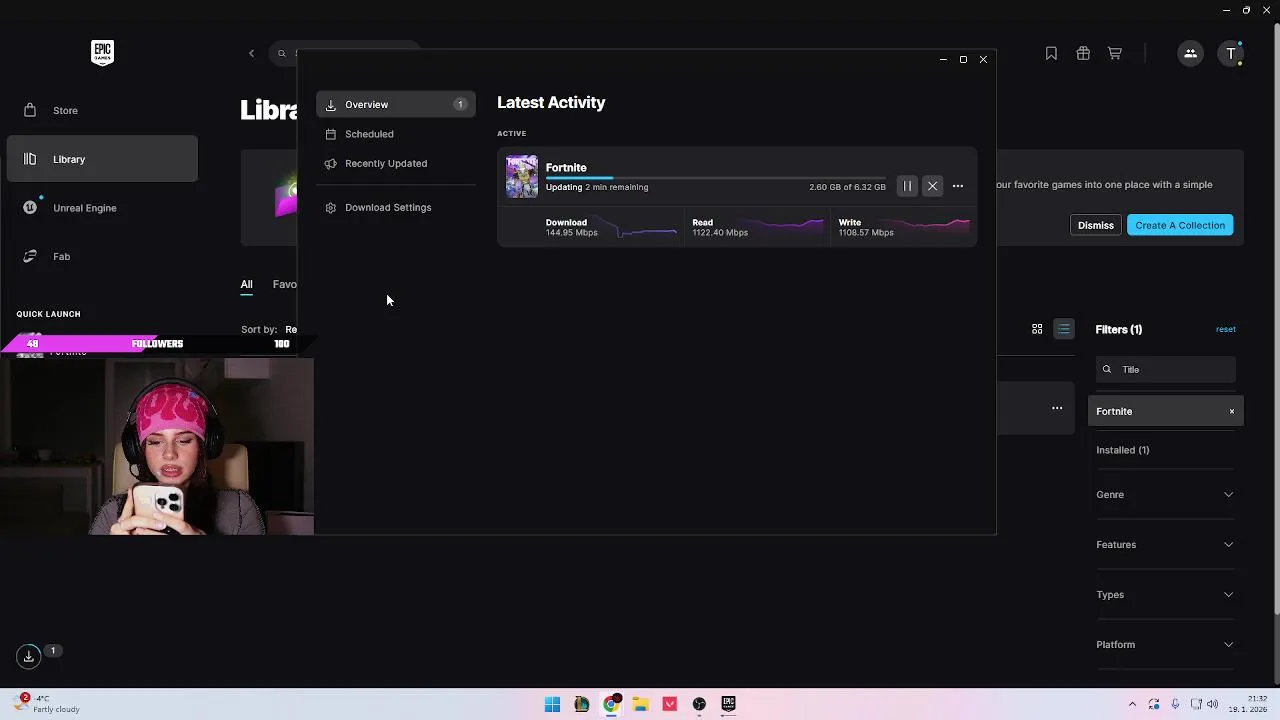This screenshot has width=1280, height=720.
Task: Expand the Types filter
Action: 1165,594
